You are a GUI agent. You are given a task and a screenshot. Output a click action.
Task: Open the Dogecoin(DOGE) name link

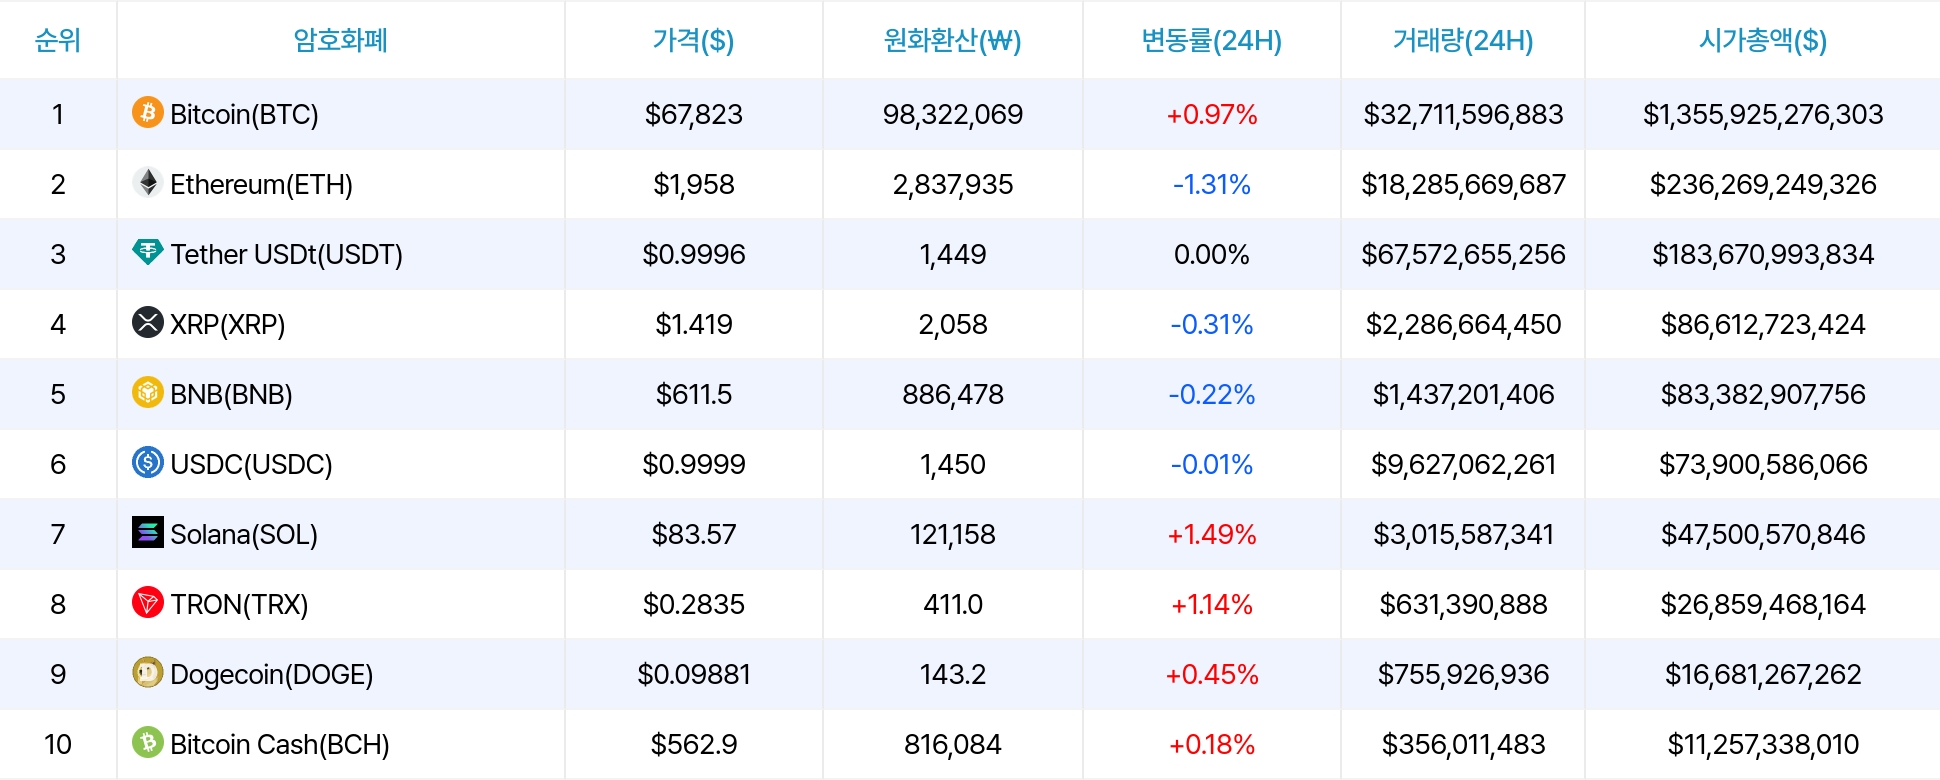point(271,674)
